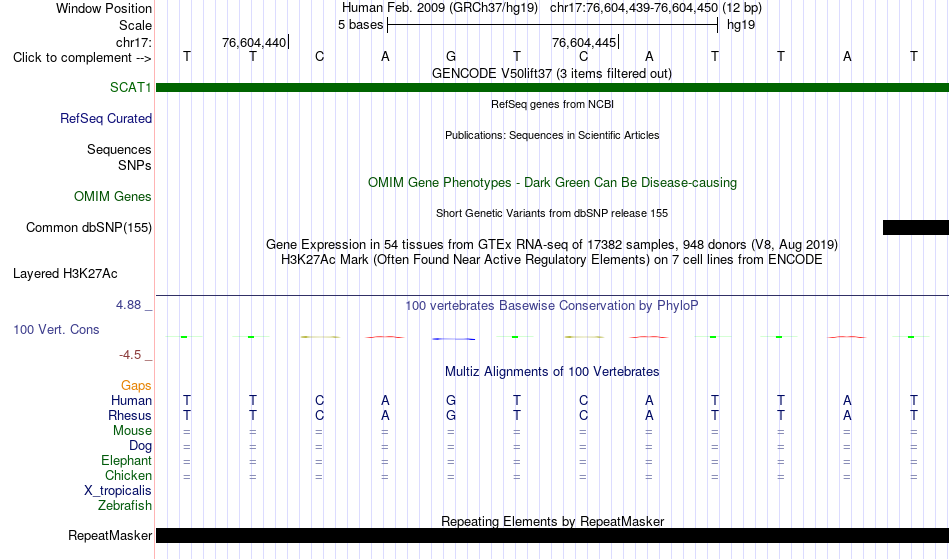Click the Sequences track label

point(119,149)
